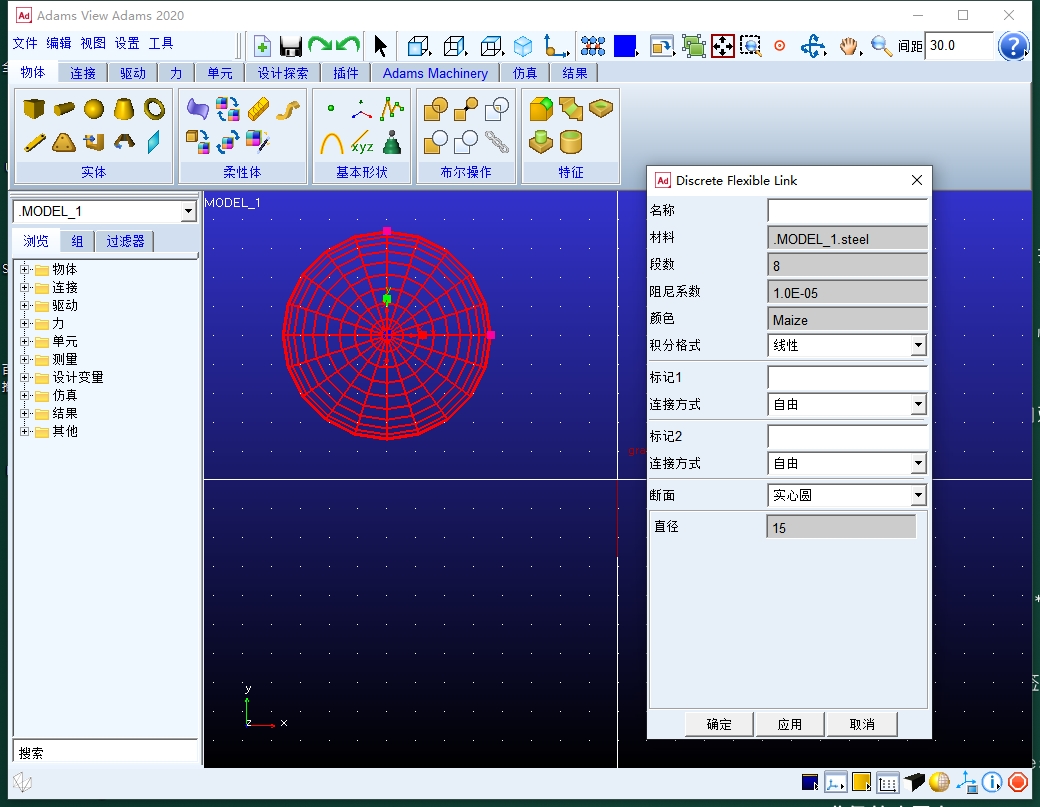Click the 取消 button
This screenshot has height=807, width=1040.
pyautogui.click(x=862, y=724)
